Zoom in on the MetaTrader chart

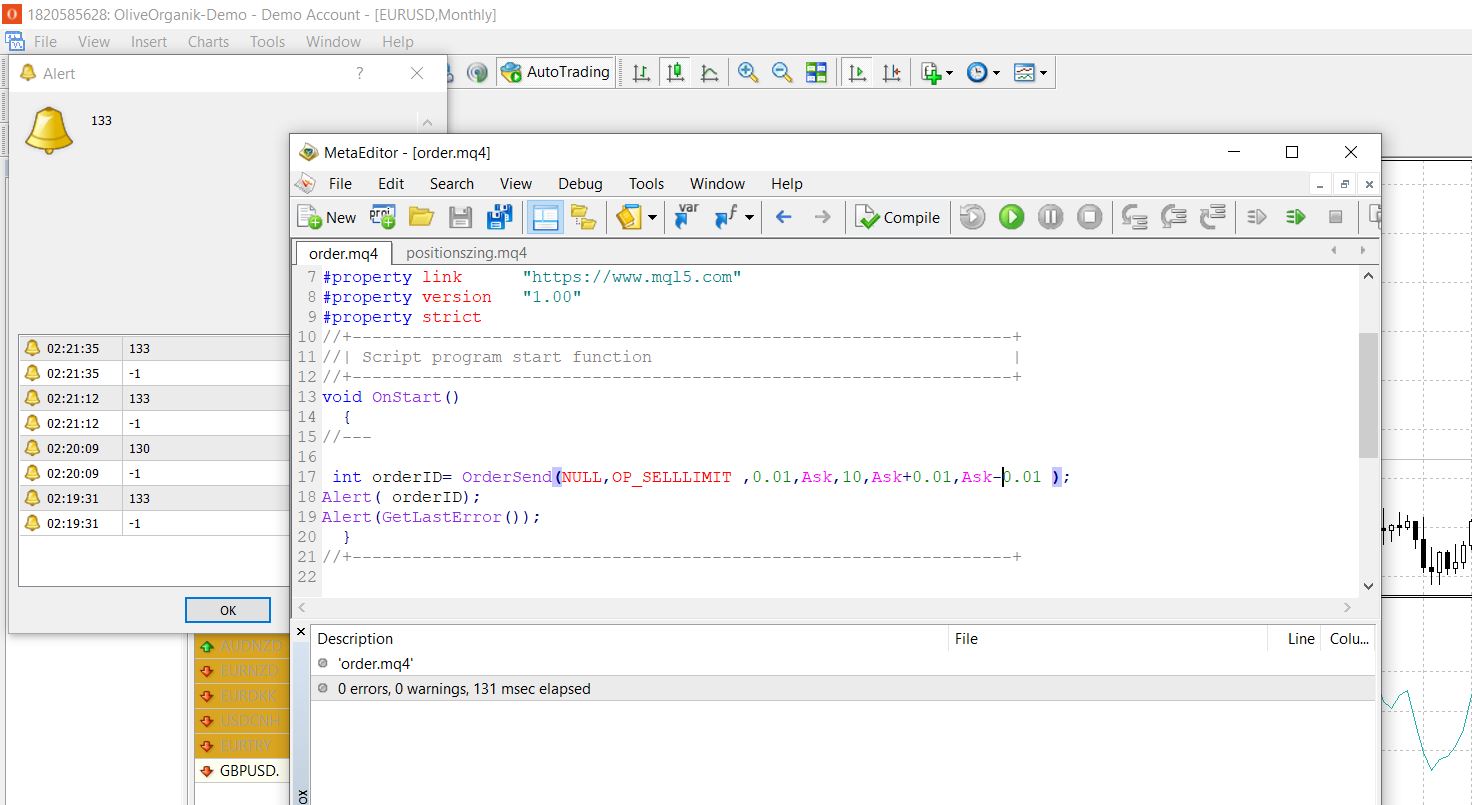(x=748, y=72)
